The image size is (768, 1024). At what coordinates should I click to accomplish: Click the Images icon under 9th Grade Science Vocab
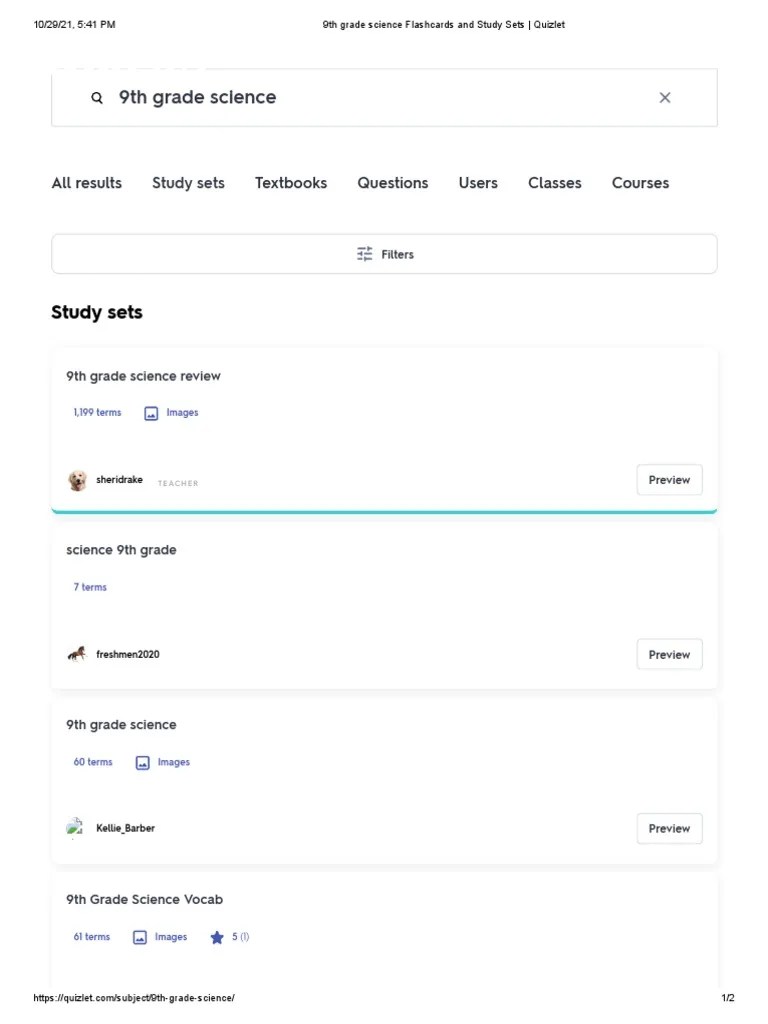tap(139, 937)
